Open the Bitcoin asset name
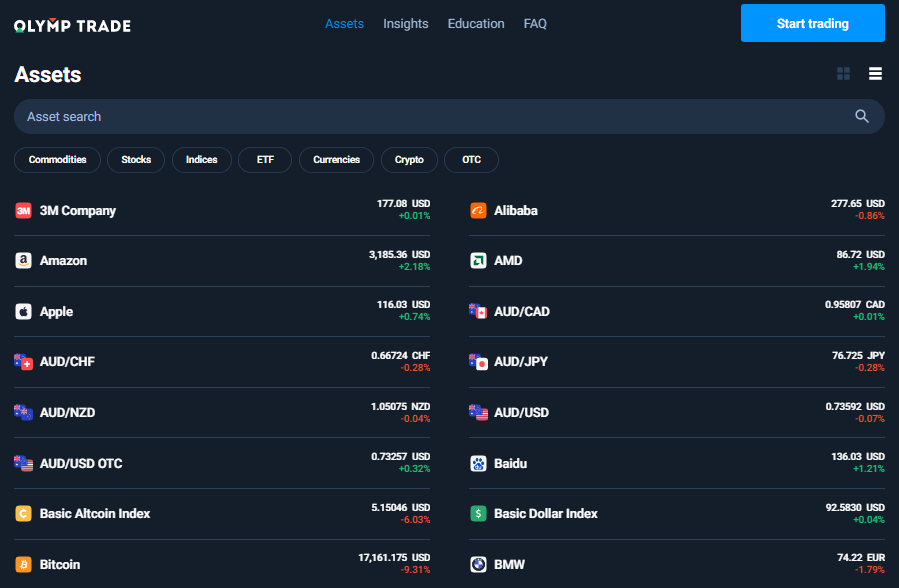This screenshot has width=899, height=588. pyautogui.click(x=60, y=565)
